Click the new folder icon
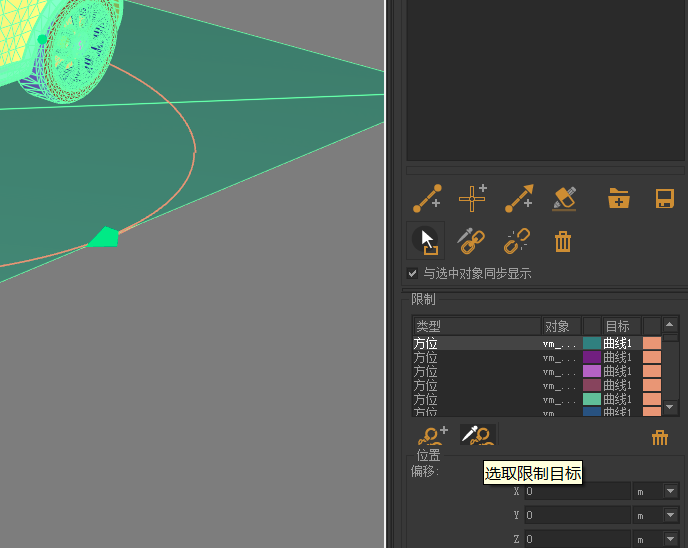Screen dimensions: 688x548 click(619, 198)
